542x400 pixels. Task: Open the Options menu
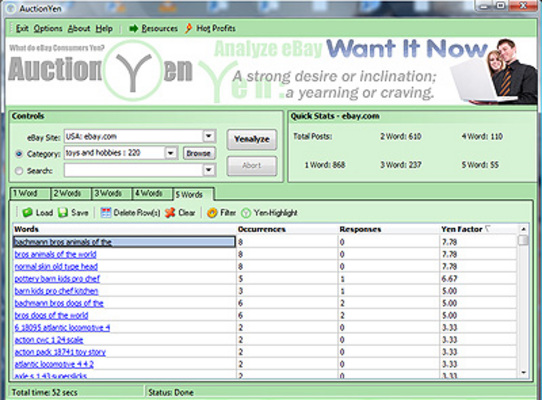(48, 28)
